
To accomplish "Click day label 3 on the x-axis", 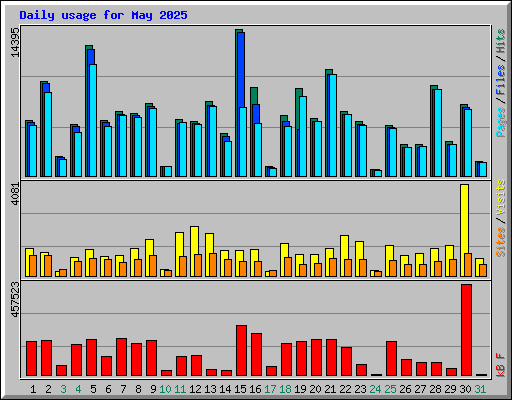I will [x=63, y=389].
